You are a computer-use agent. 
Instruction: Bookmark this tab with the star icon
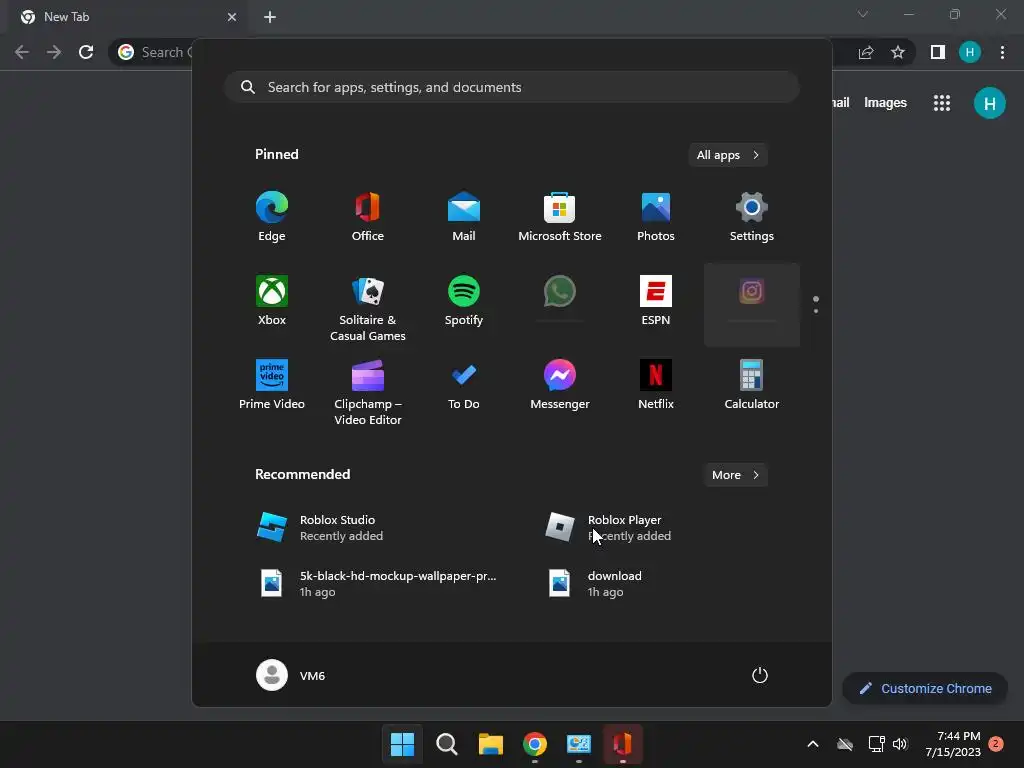(898, 52)
